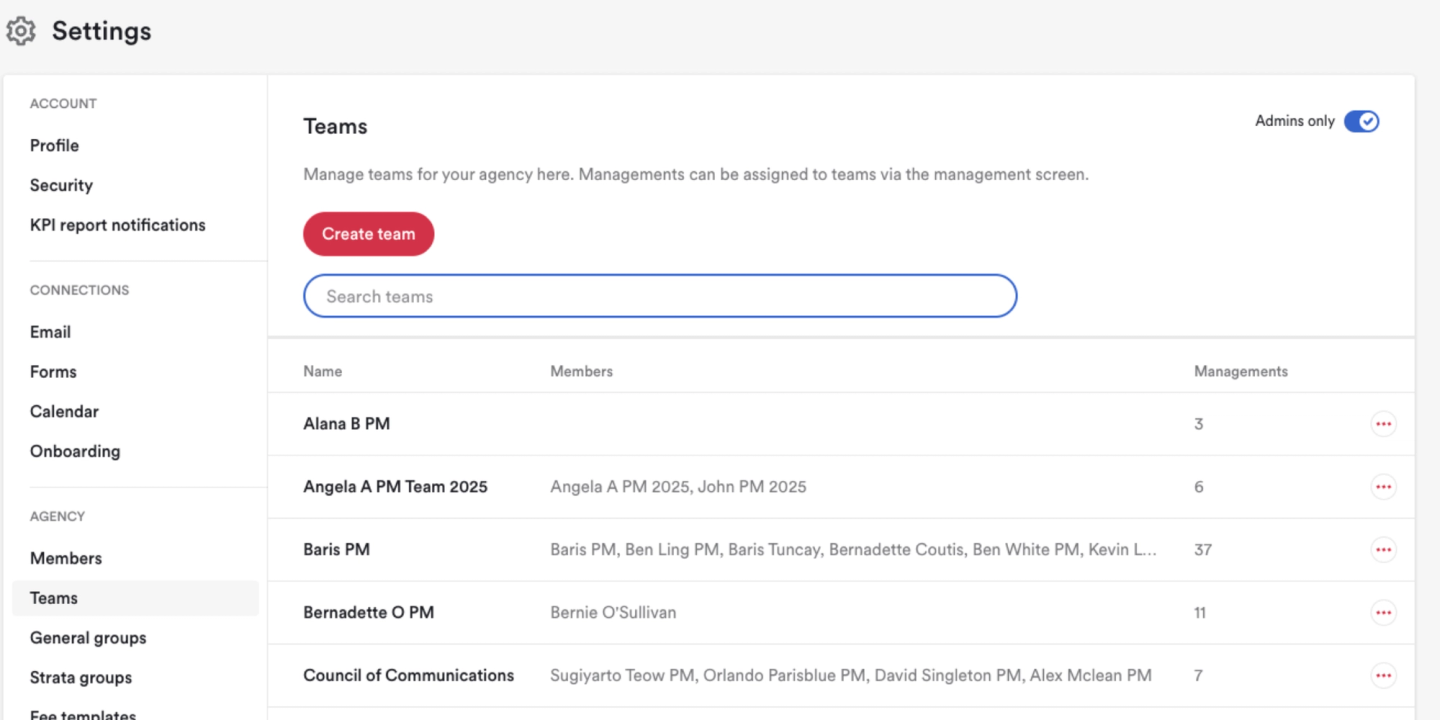Click managements count 6 for Angela A PM Team
Viewport: 1440px width, 720px height.
click(1199, 487)
